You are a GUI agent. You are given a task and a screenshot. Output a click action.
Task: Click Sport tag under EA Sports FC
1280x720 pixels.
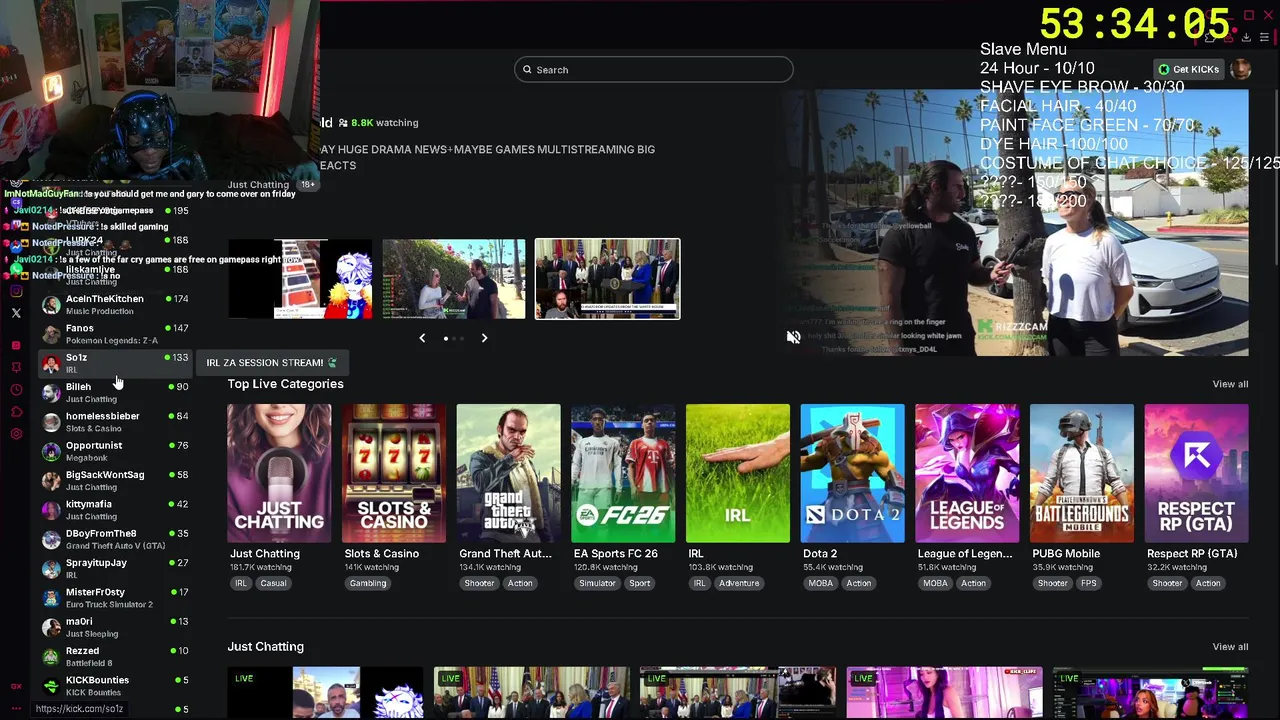[640, 583]
